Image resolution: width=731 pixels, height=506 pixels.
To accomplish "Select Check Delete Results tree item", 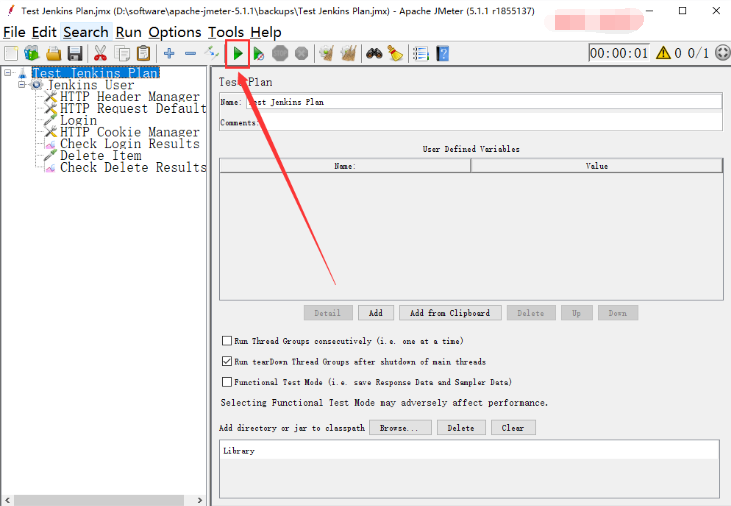I will [133, 167].
